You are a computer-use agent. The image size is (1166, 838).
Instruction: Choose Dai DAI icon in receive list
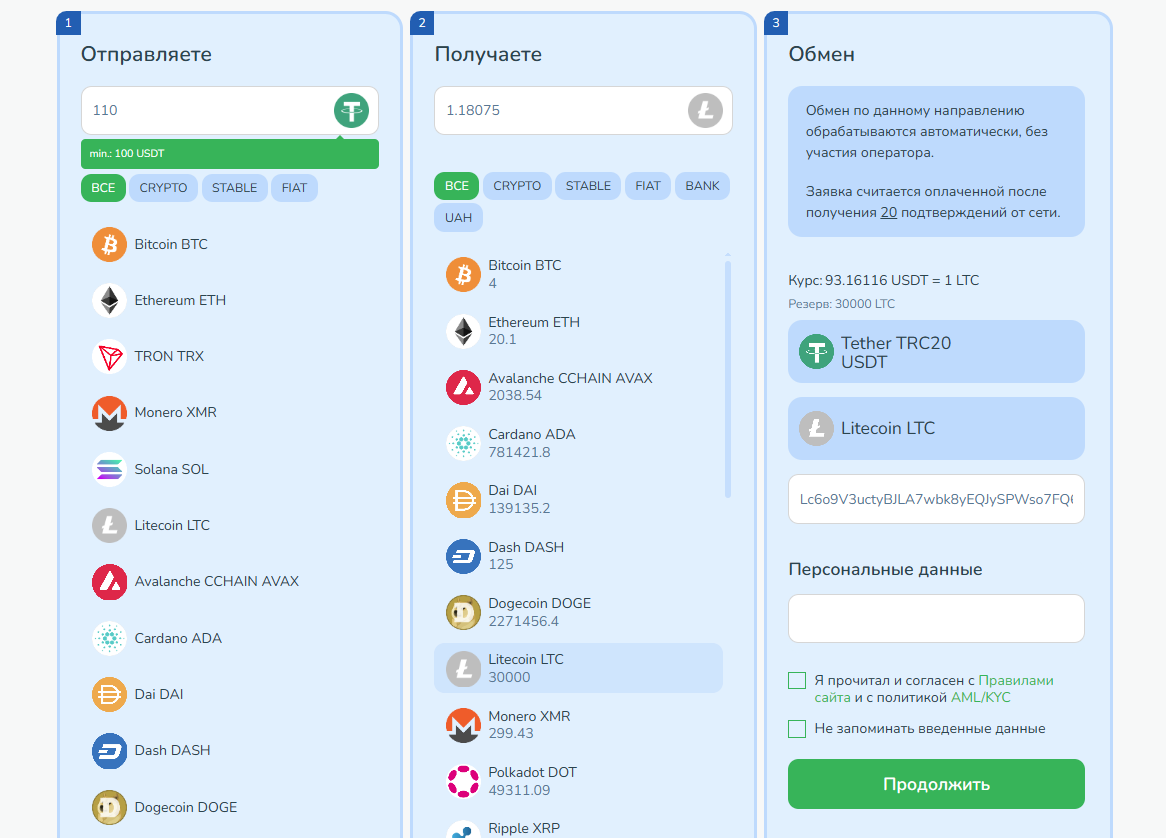(463, 500)
